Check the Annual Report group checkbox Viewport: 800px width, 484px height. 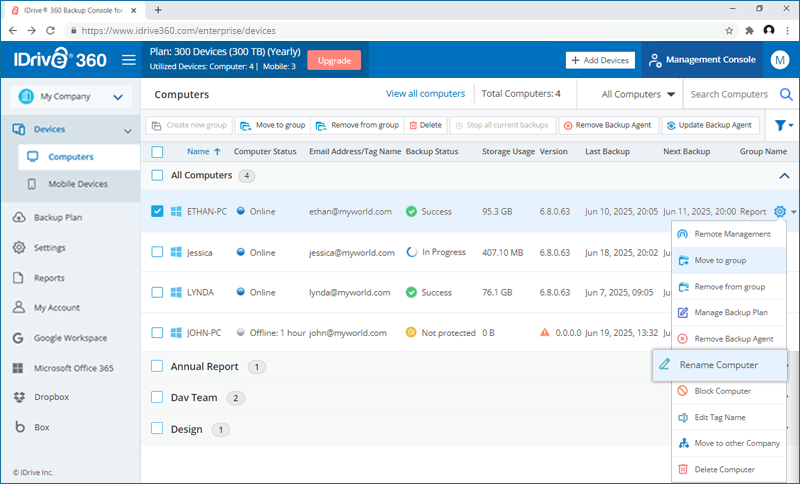coord(157,367)
